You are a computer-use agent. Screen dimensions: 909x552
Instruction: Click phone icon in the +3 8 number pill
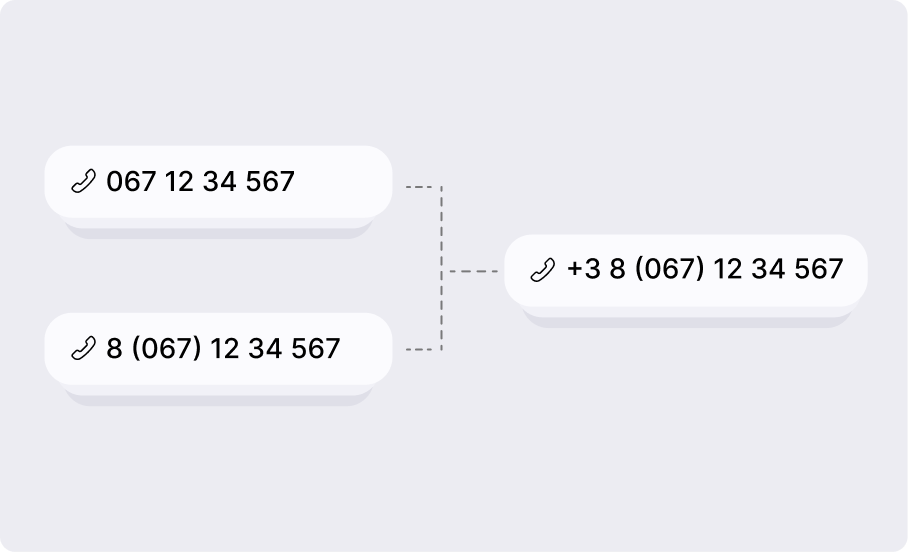[543, 270]
